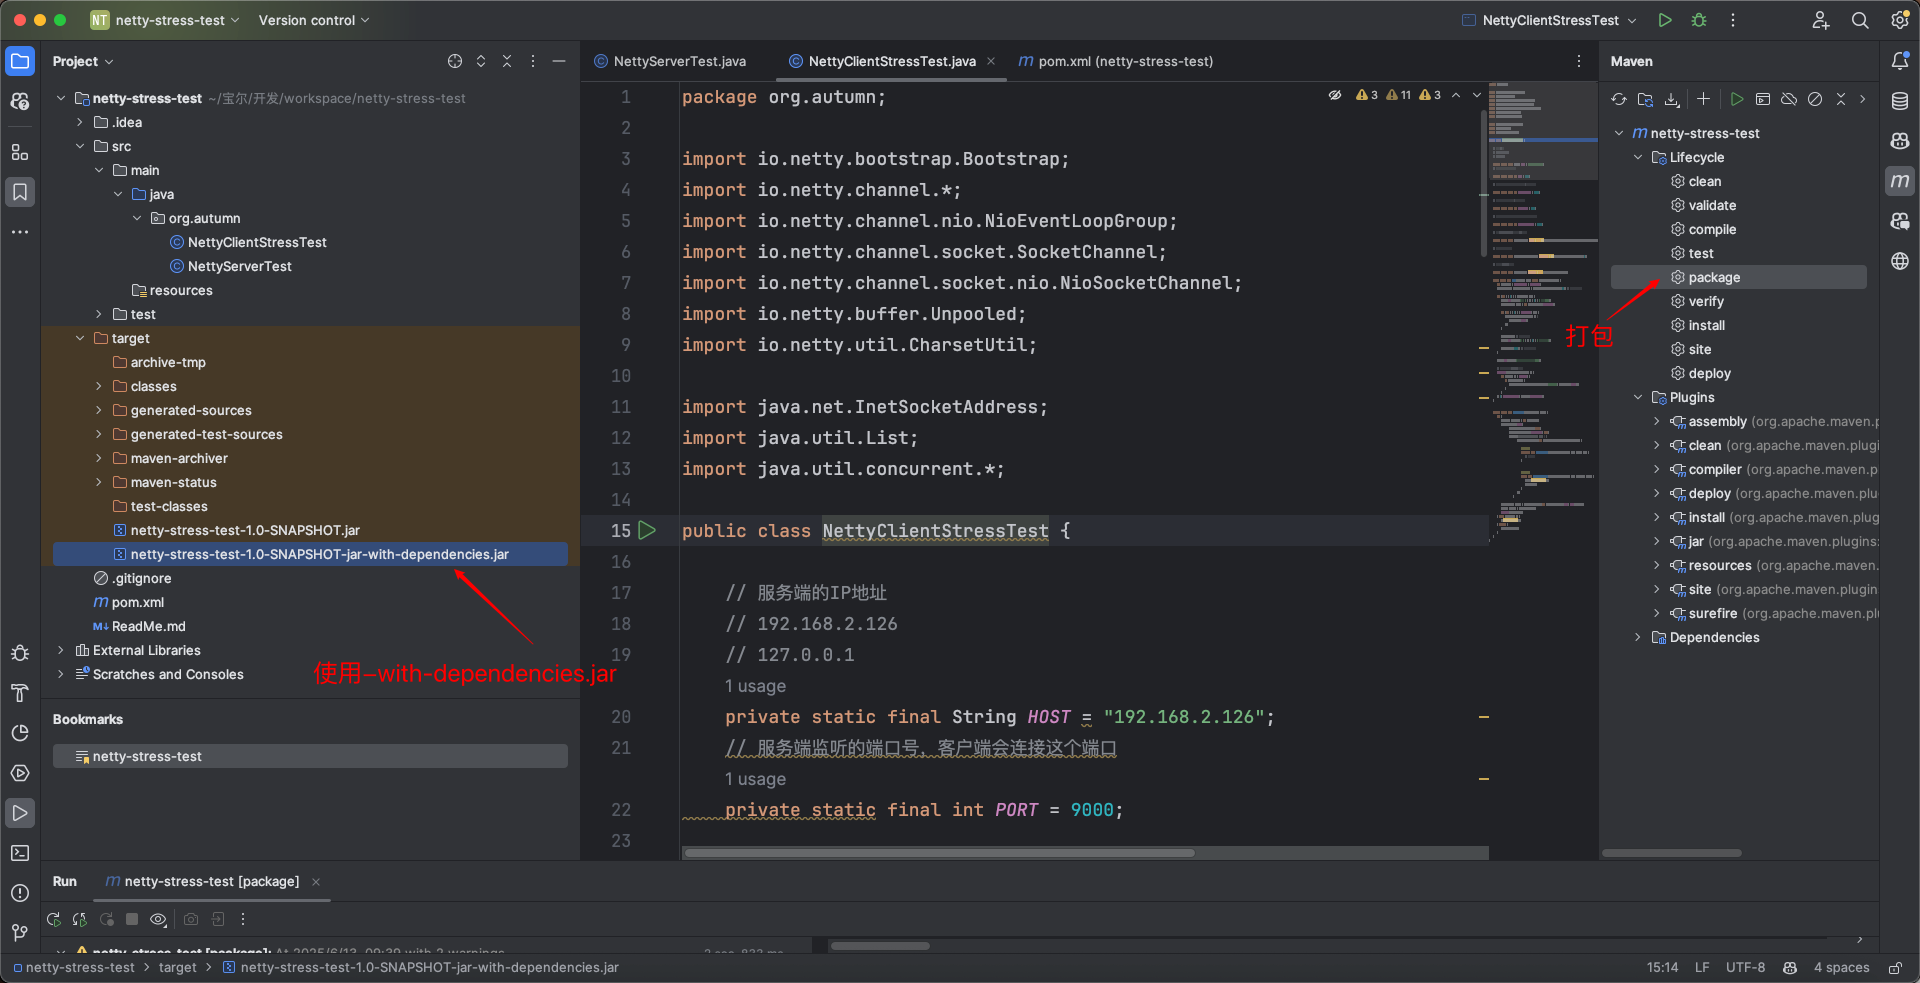1920x983 pixels.
Task: Open NettyClientStressTest run configuration dropdown
Action: click(1549, 20)
